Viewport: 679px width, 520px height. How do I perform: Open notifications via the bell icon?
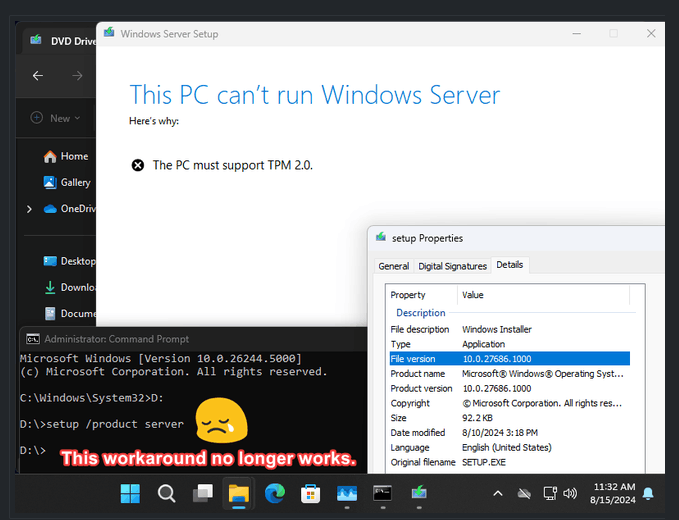tap(648, 493)
